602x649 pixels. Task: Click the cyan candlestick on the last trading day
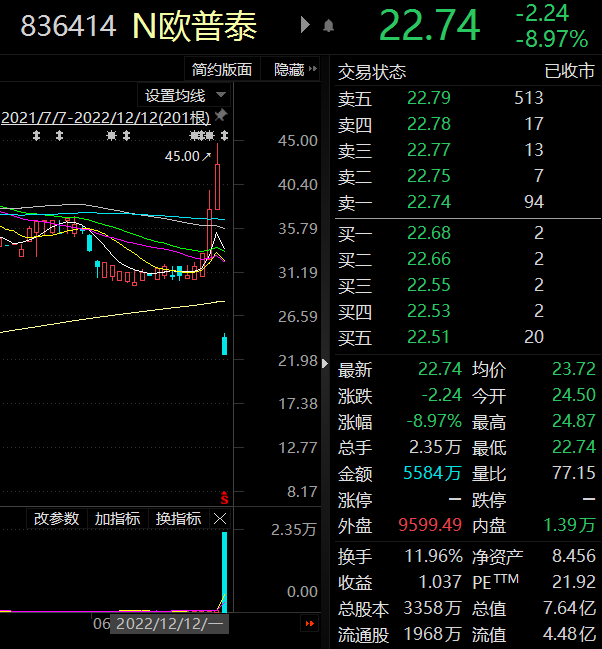tap(224, 344)
